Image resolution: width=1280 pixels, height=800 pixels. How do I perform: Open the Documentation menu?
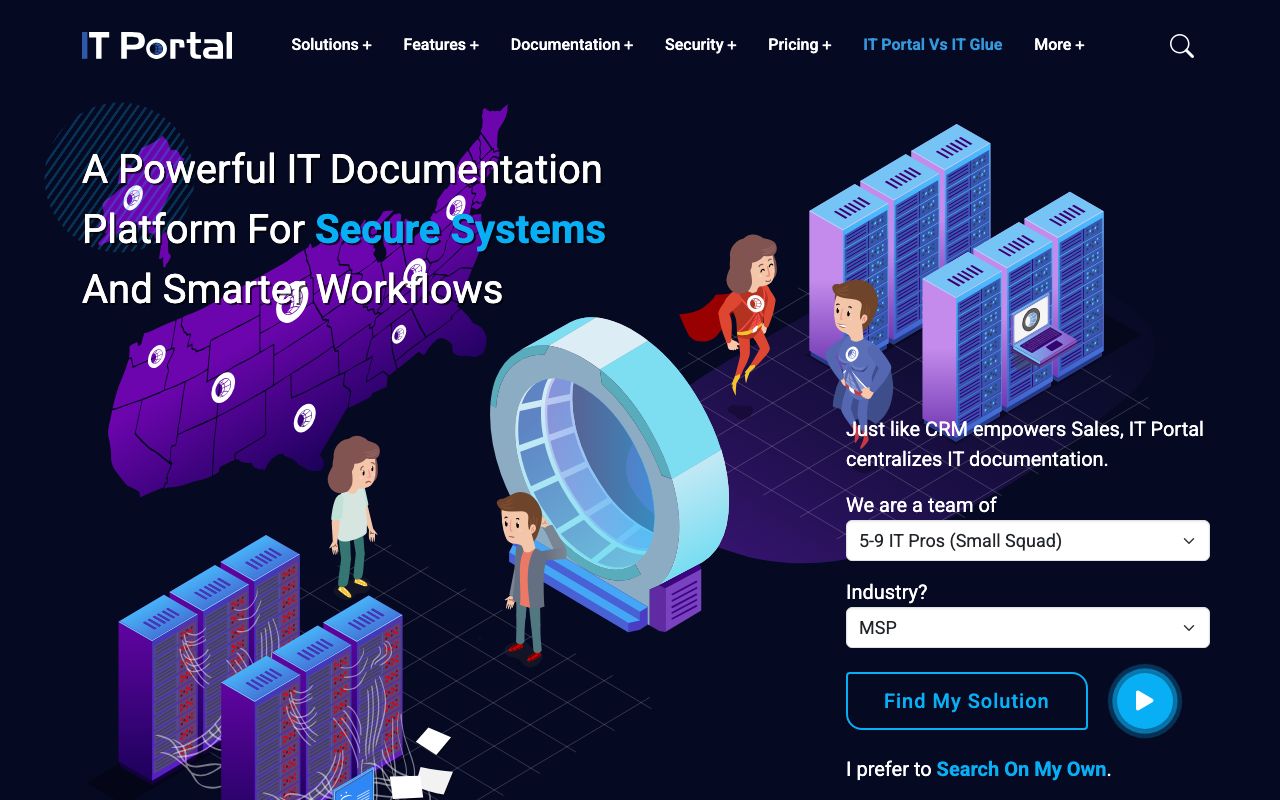[572, 45]
